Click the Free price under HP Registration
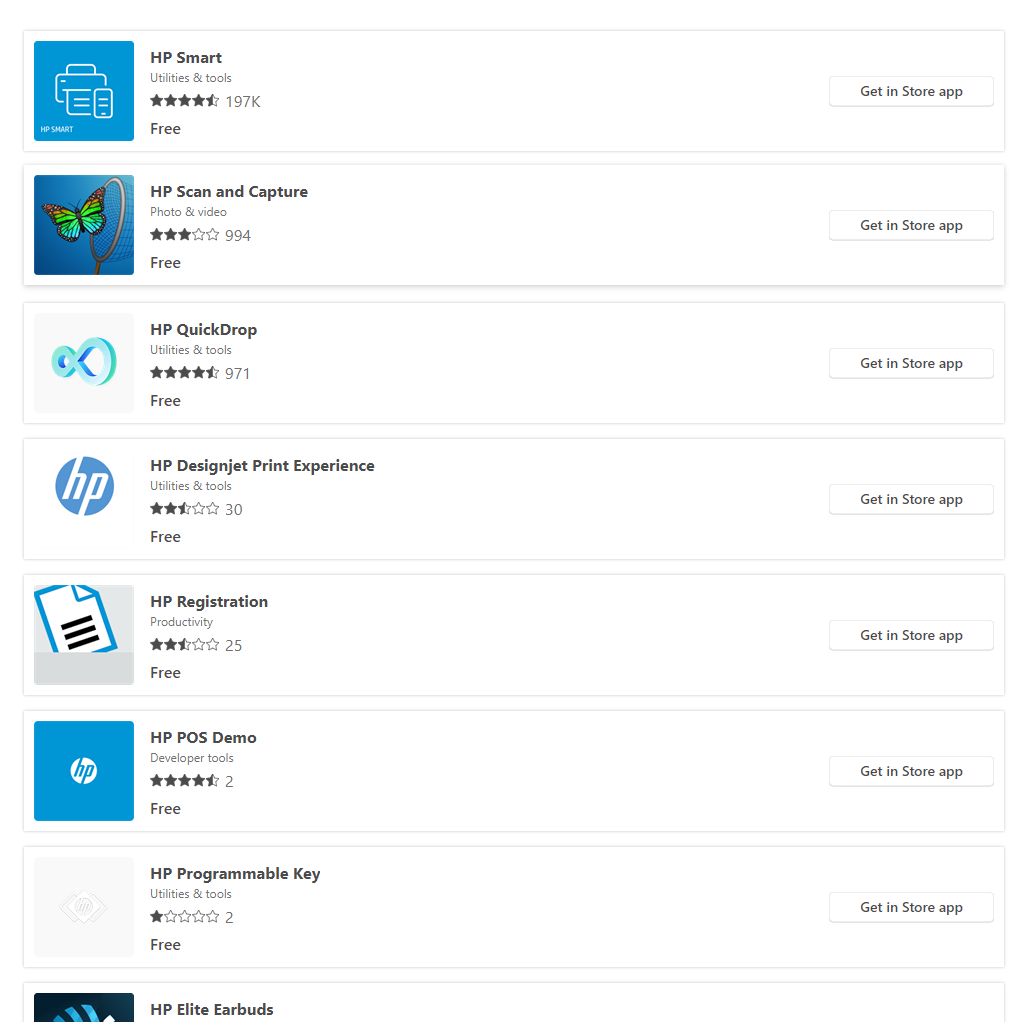Screen dimensions: 1036x1022 165,673
